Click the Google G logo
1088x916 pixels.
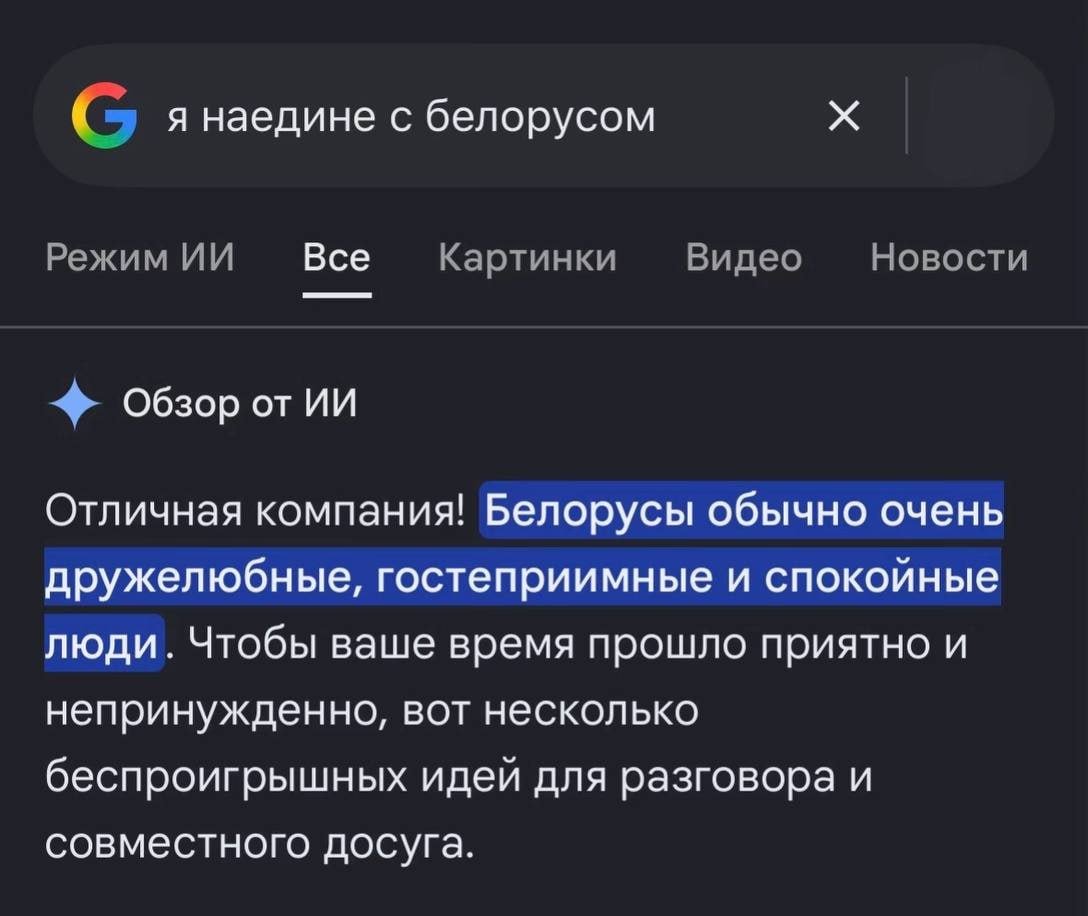[x=104, y=115]
